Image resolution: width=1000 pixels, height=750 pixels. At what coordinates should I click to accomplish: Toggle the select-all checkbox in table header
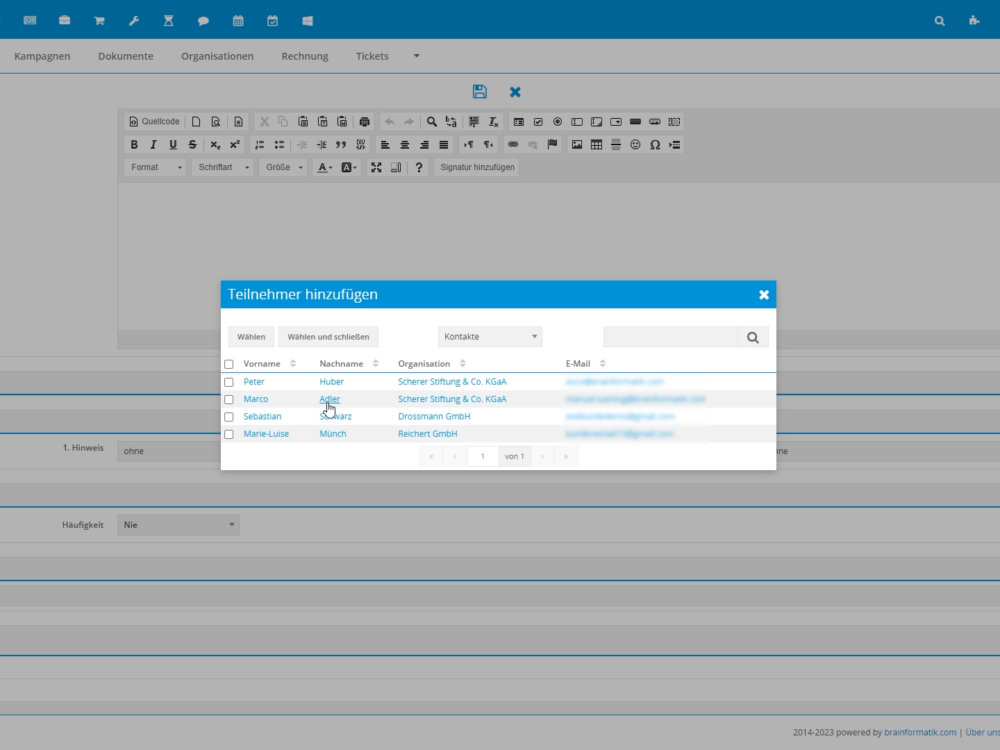click(x=229, y=364)
